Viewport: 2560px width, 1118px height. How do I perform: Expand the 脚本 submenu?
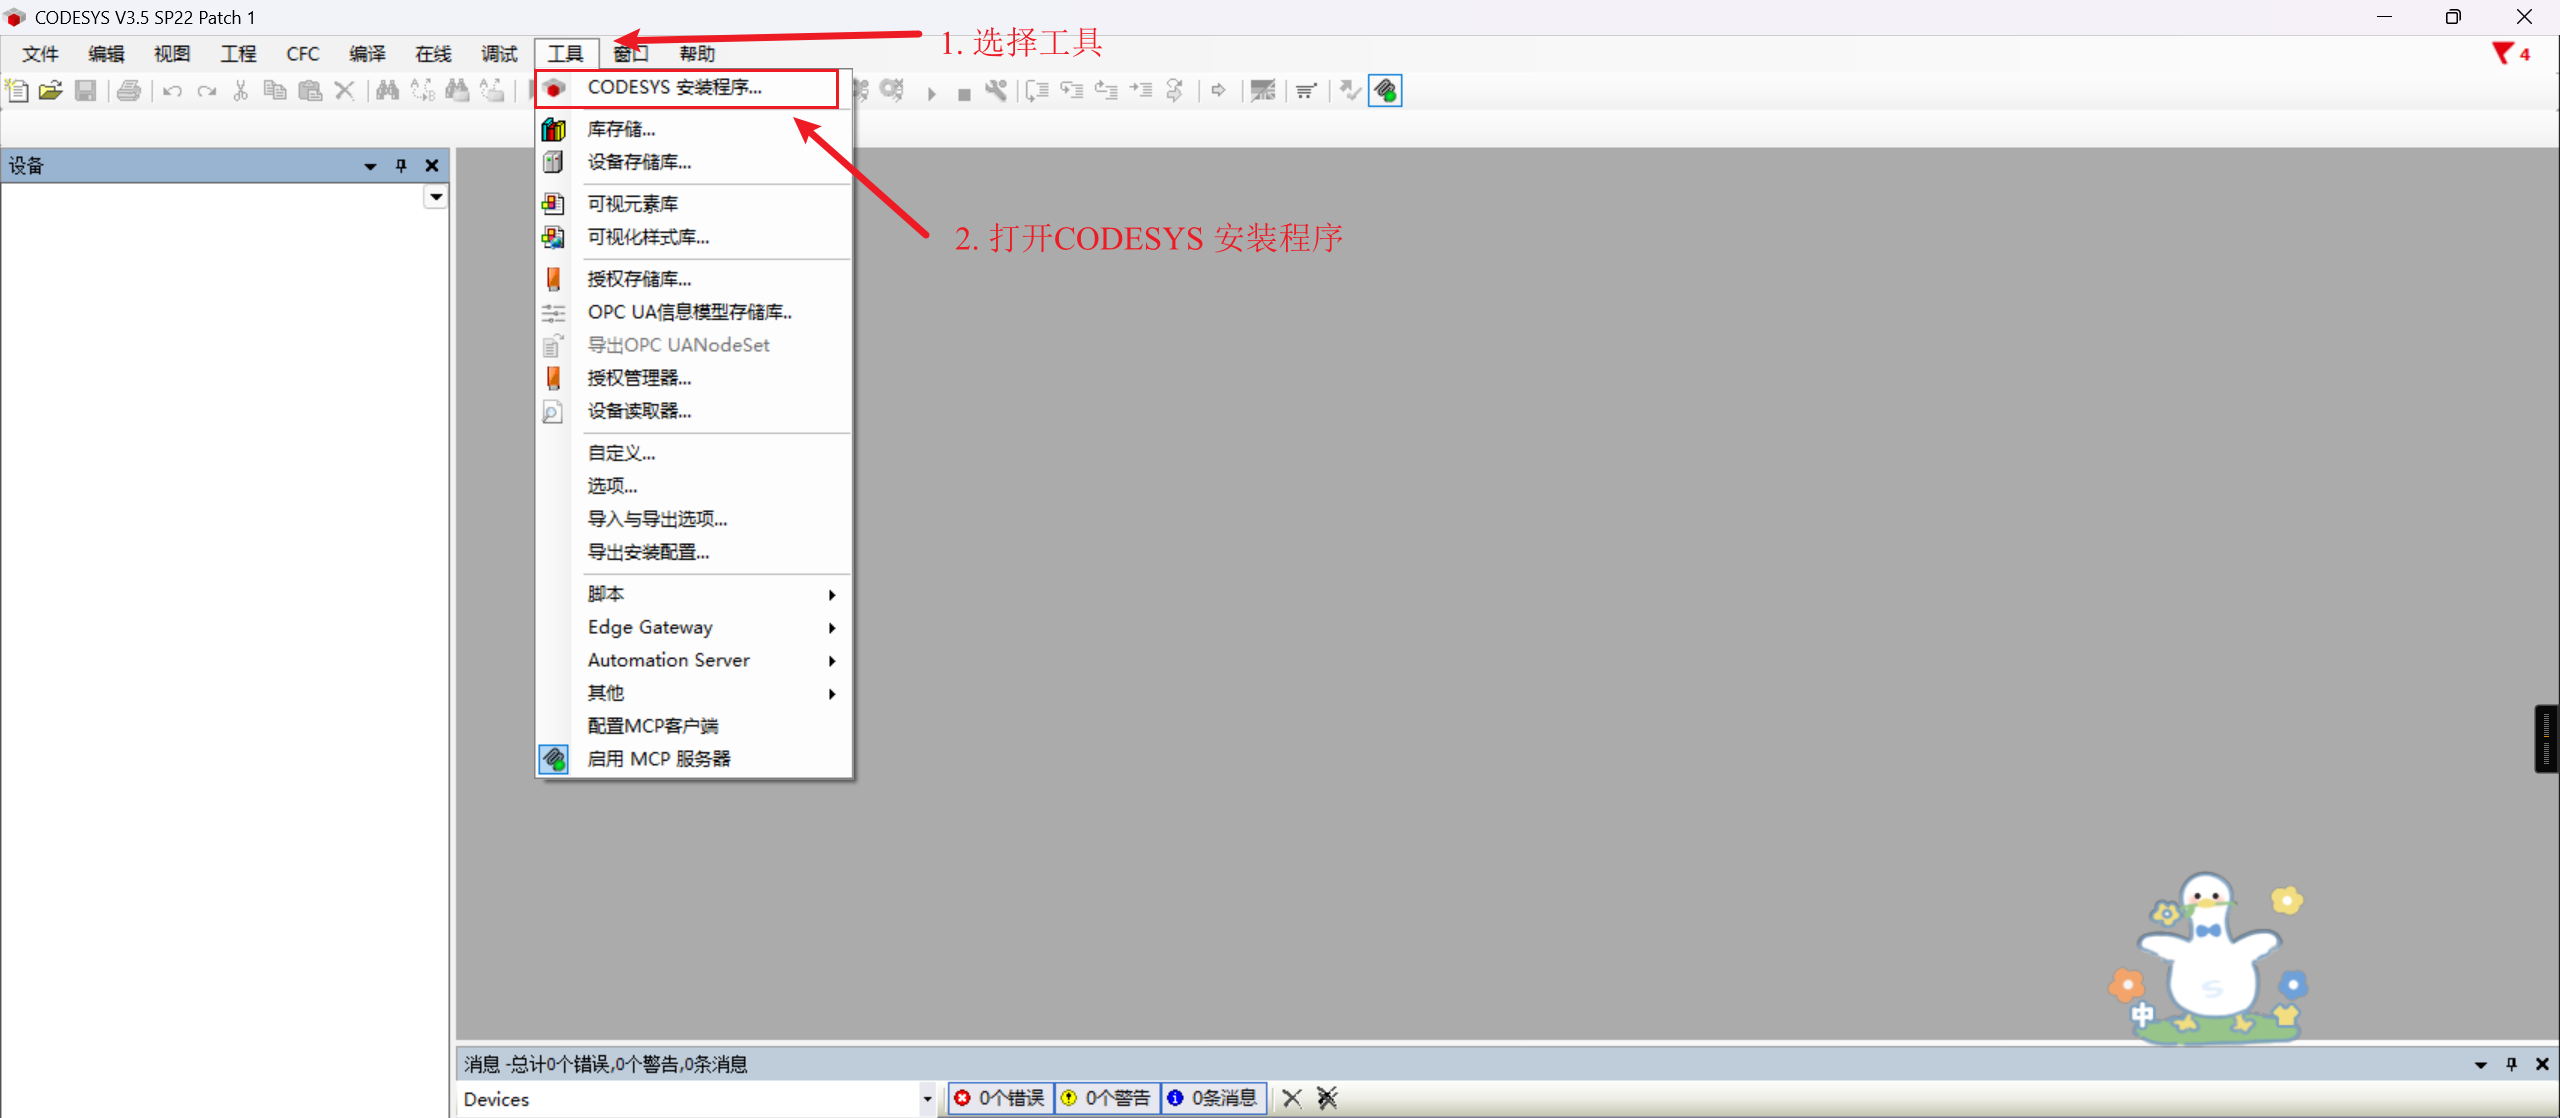[x=694, y=594]
